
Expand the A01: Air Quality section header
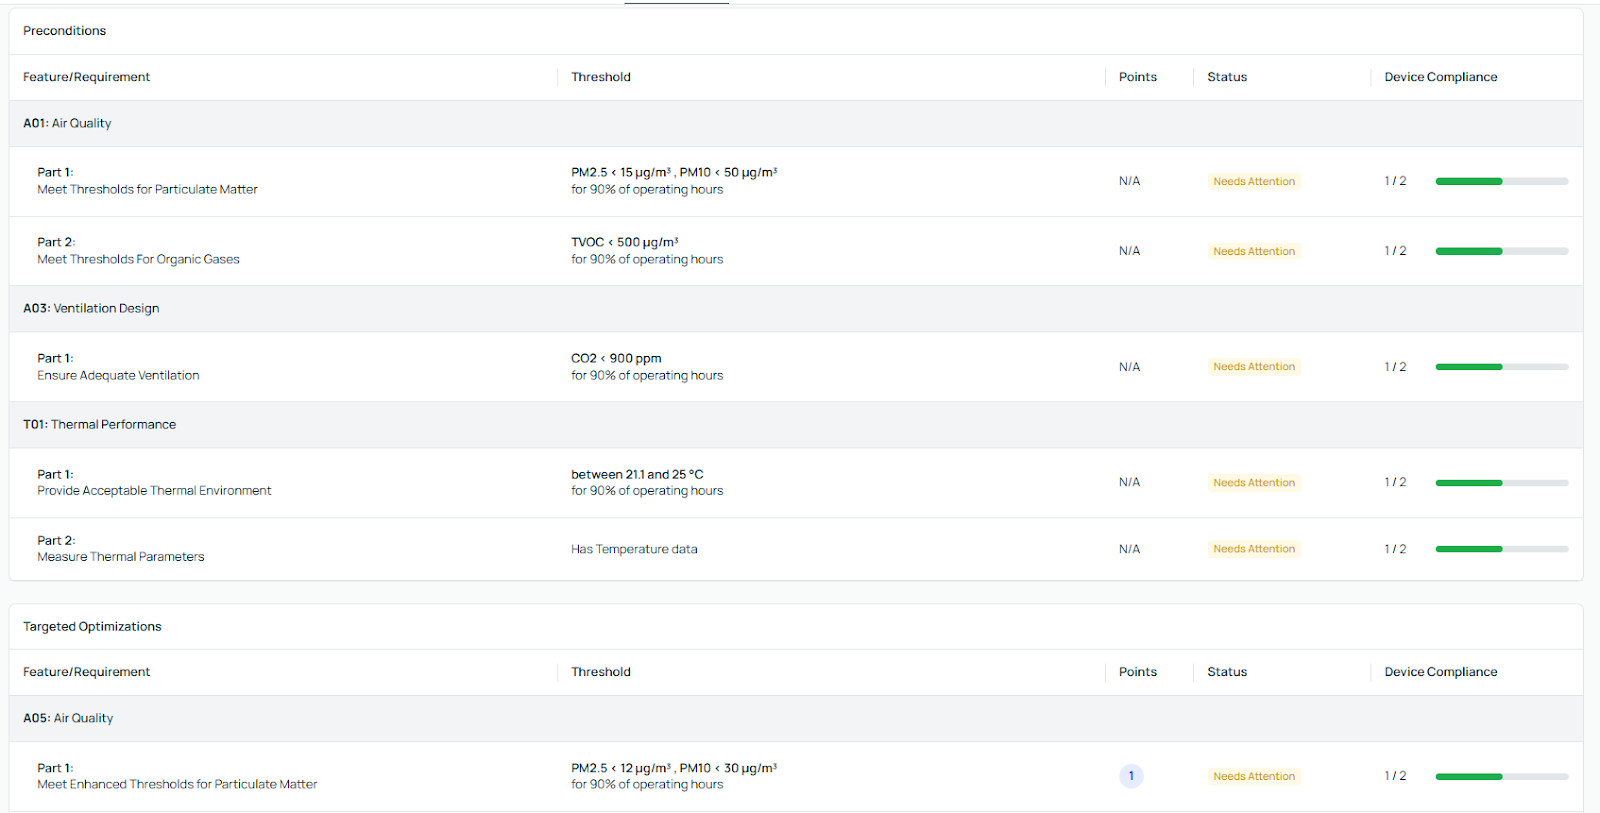coord(67,124)
